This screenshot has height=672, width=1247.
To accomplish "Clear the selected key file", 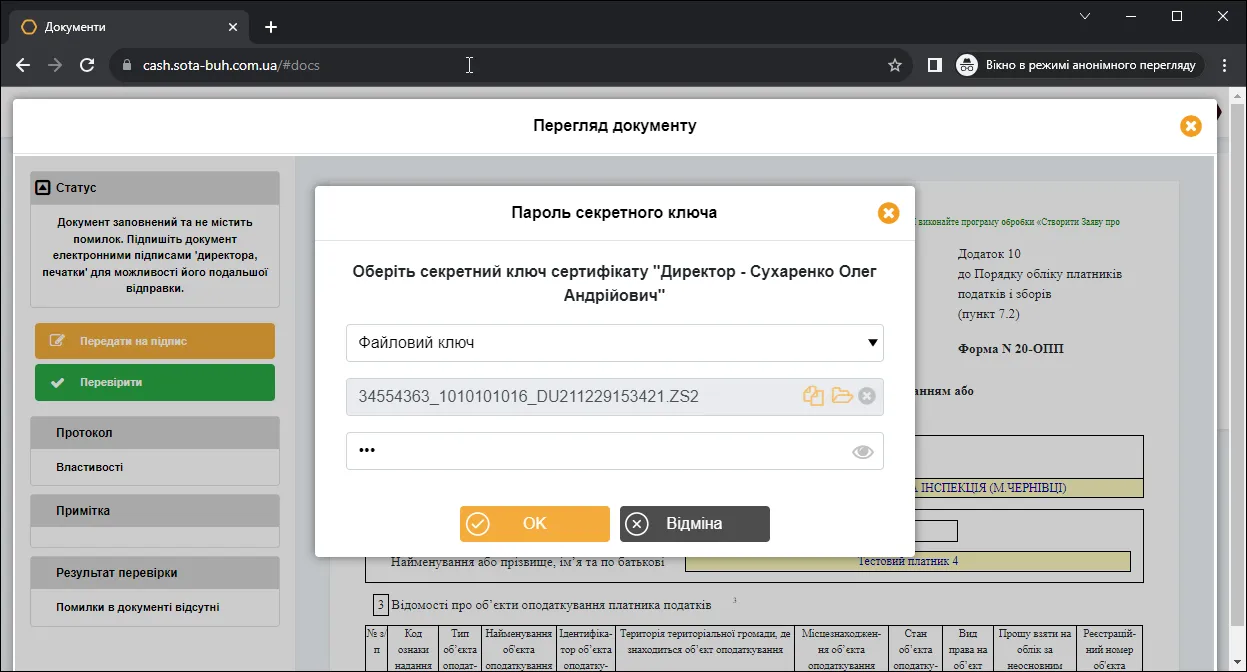I will pyautogui.click(x=867, y=396).
